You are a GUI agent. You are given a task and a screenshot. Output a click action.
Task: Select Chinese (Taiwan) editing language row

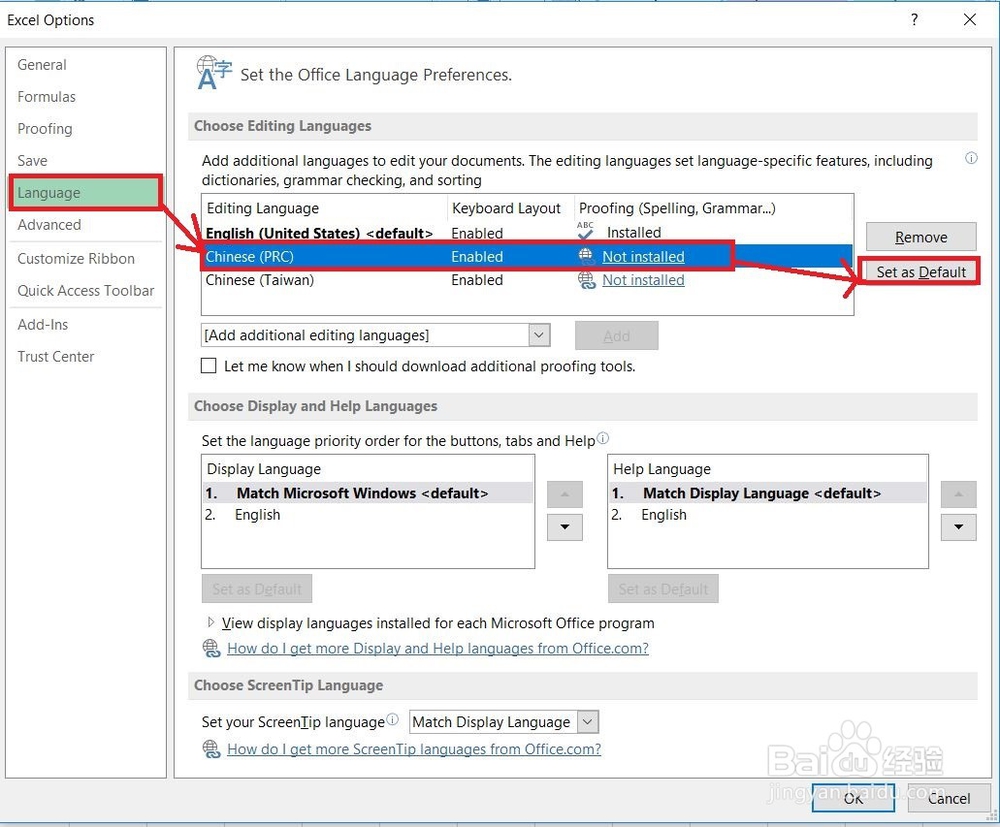click(x=527, y=280)
